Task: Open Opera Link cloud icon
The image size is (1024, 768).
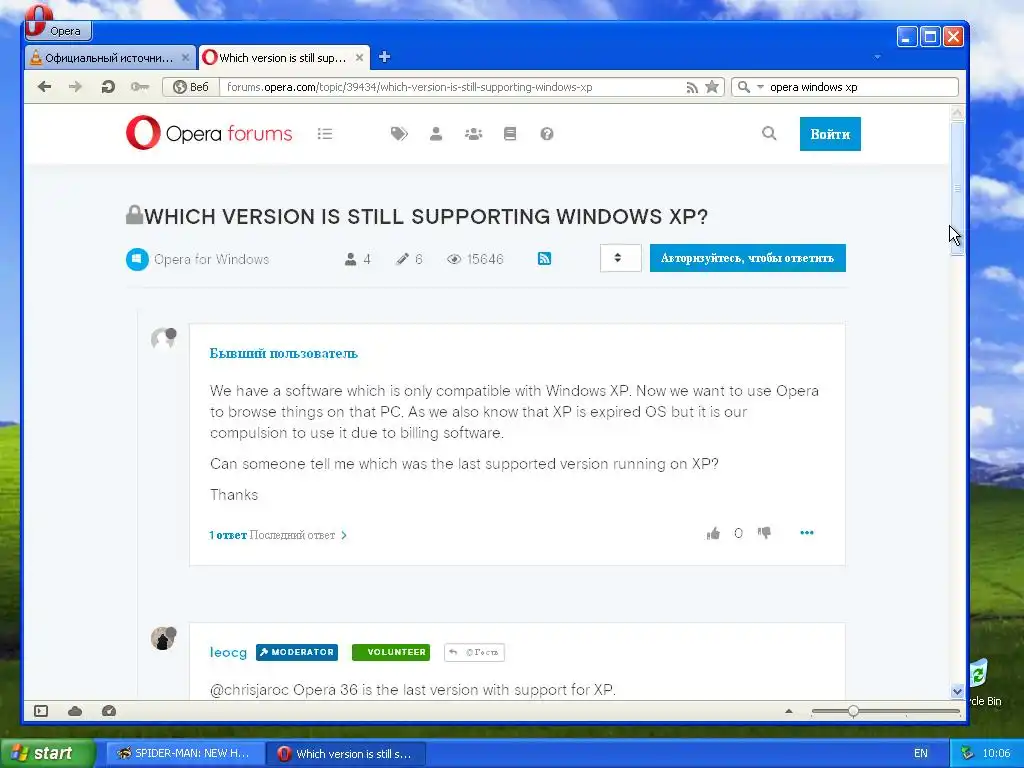Action: (75, 711)
